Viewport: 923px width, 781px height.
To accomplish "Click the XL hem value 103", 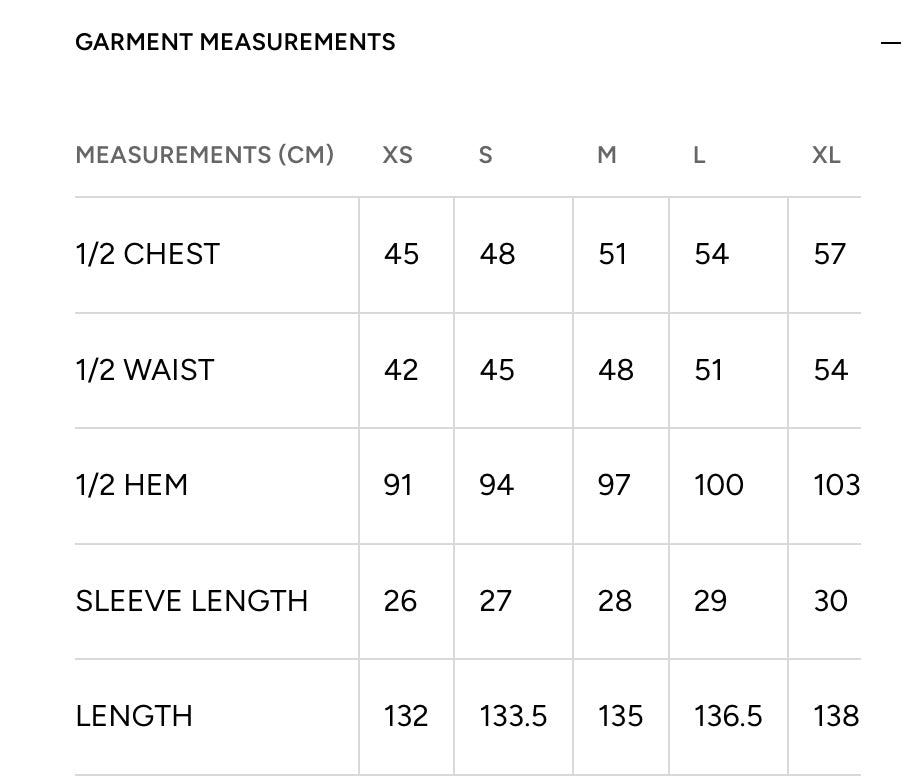I will point(836,486).
